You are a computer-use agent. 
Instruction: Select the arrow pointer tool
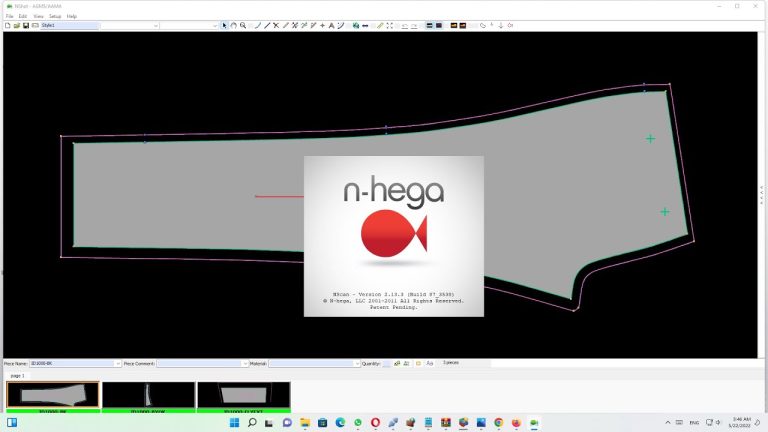click(x=224, y=25)
